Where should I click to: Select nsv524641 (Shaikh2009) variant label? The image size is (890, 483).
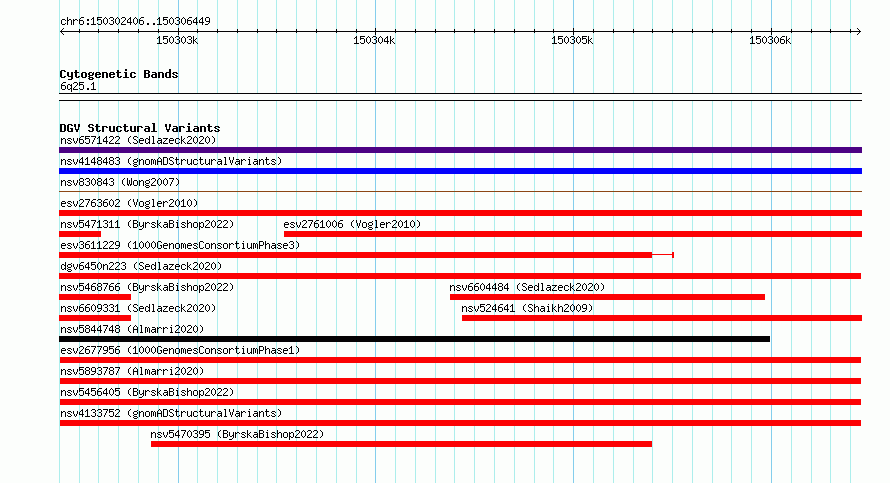click(527, 308)
